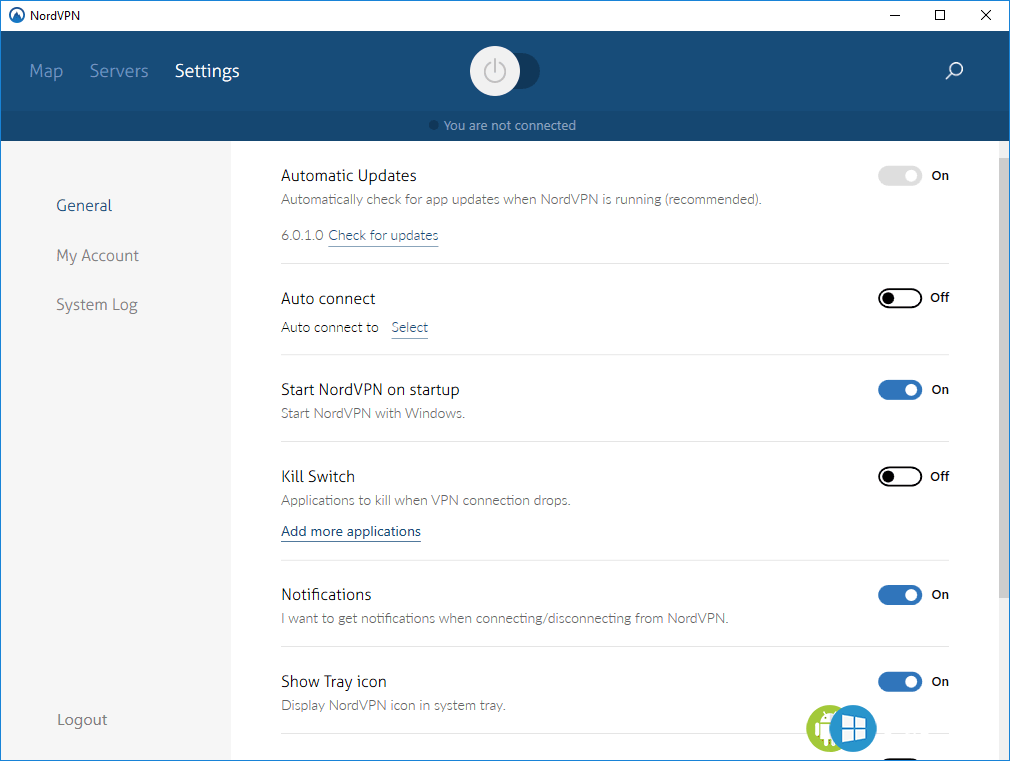Click the Automatic Updates heading
The image size is (1010, 761).
point(348,176)
